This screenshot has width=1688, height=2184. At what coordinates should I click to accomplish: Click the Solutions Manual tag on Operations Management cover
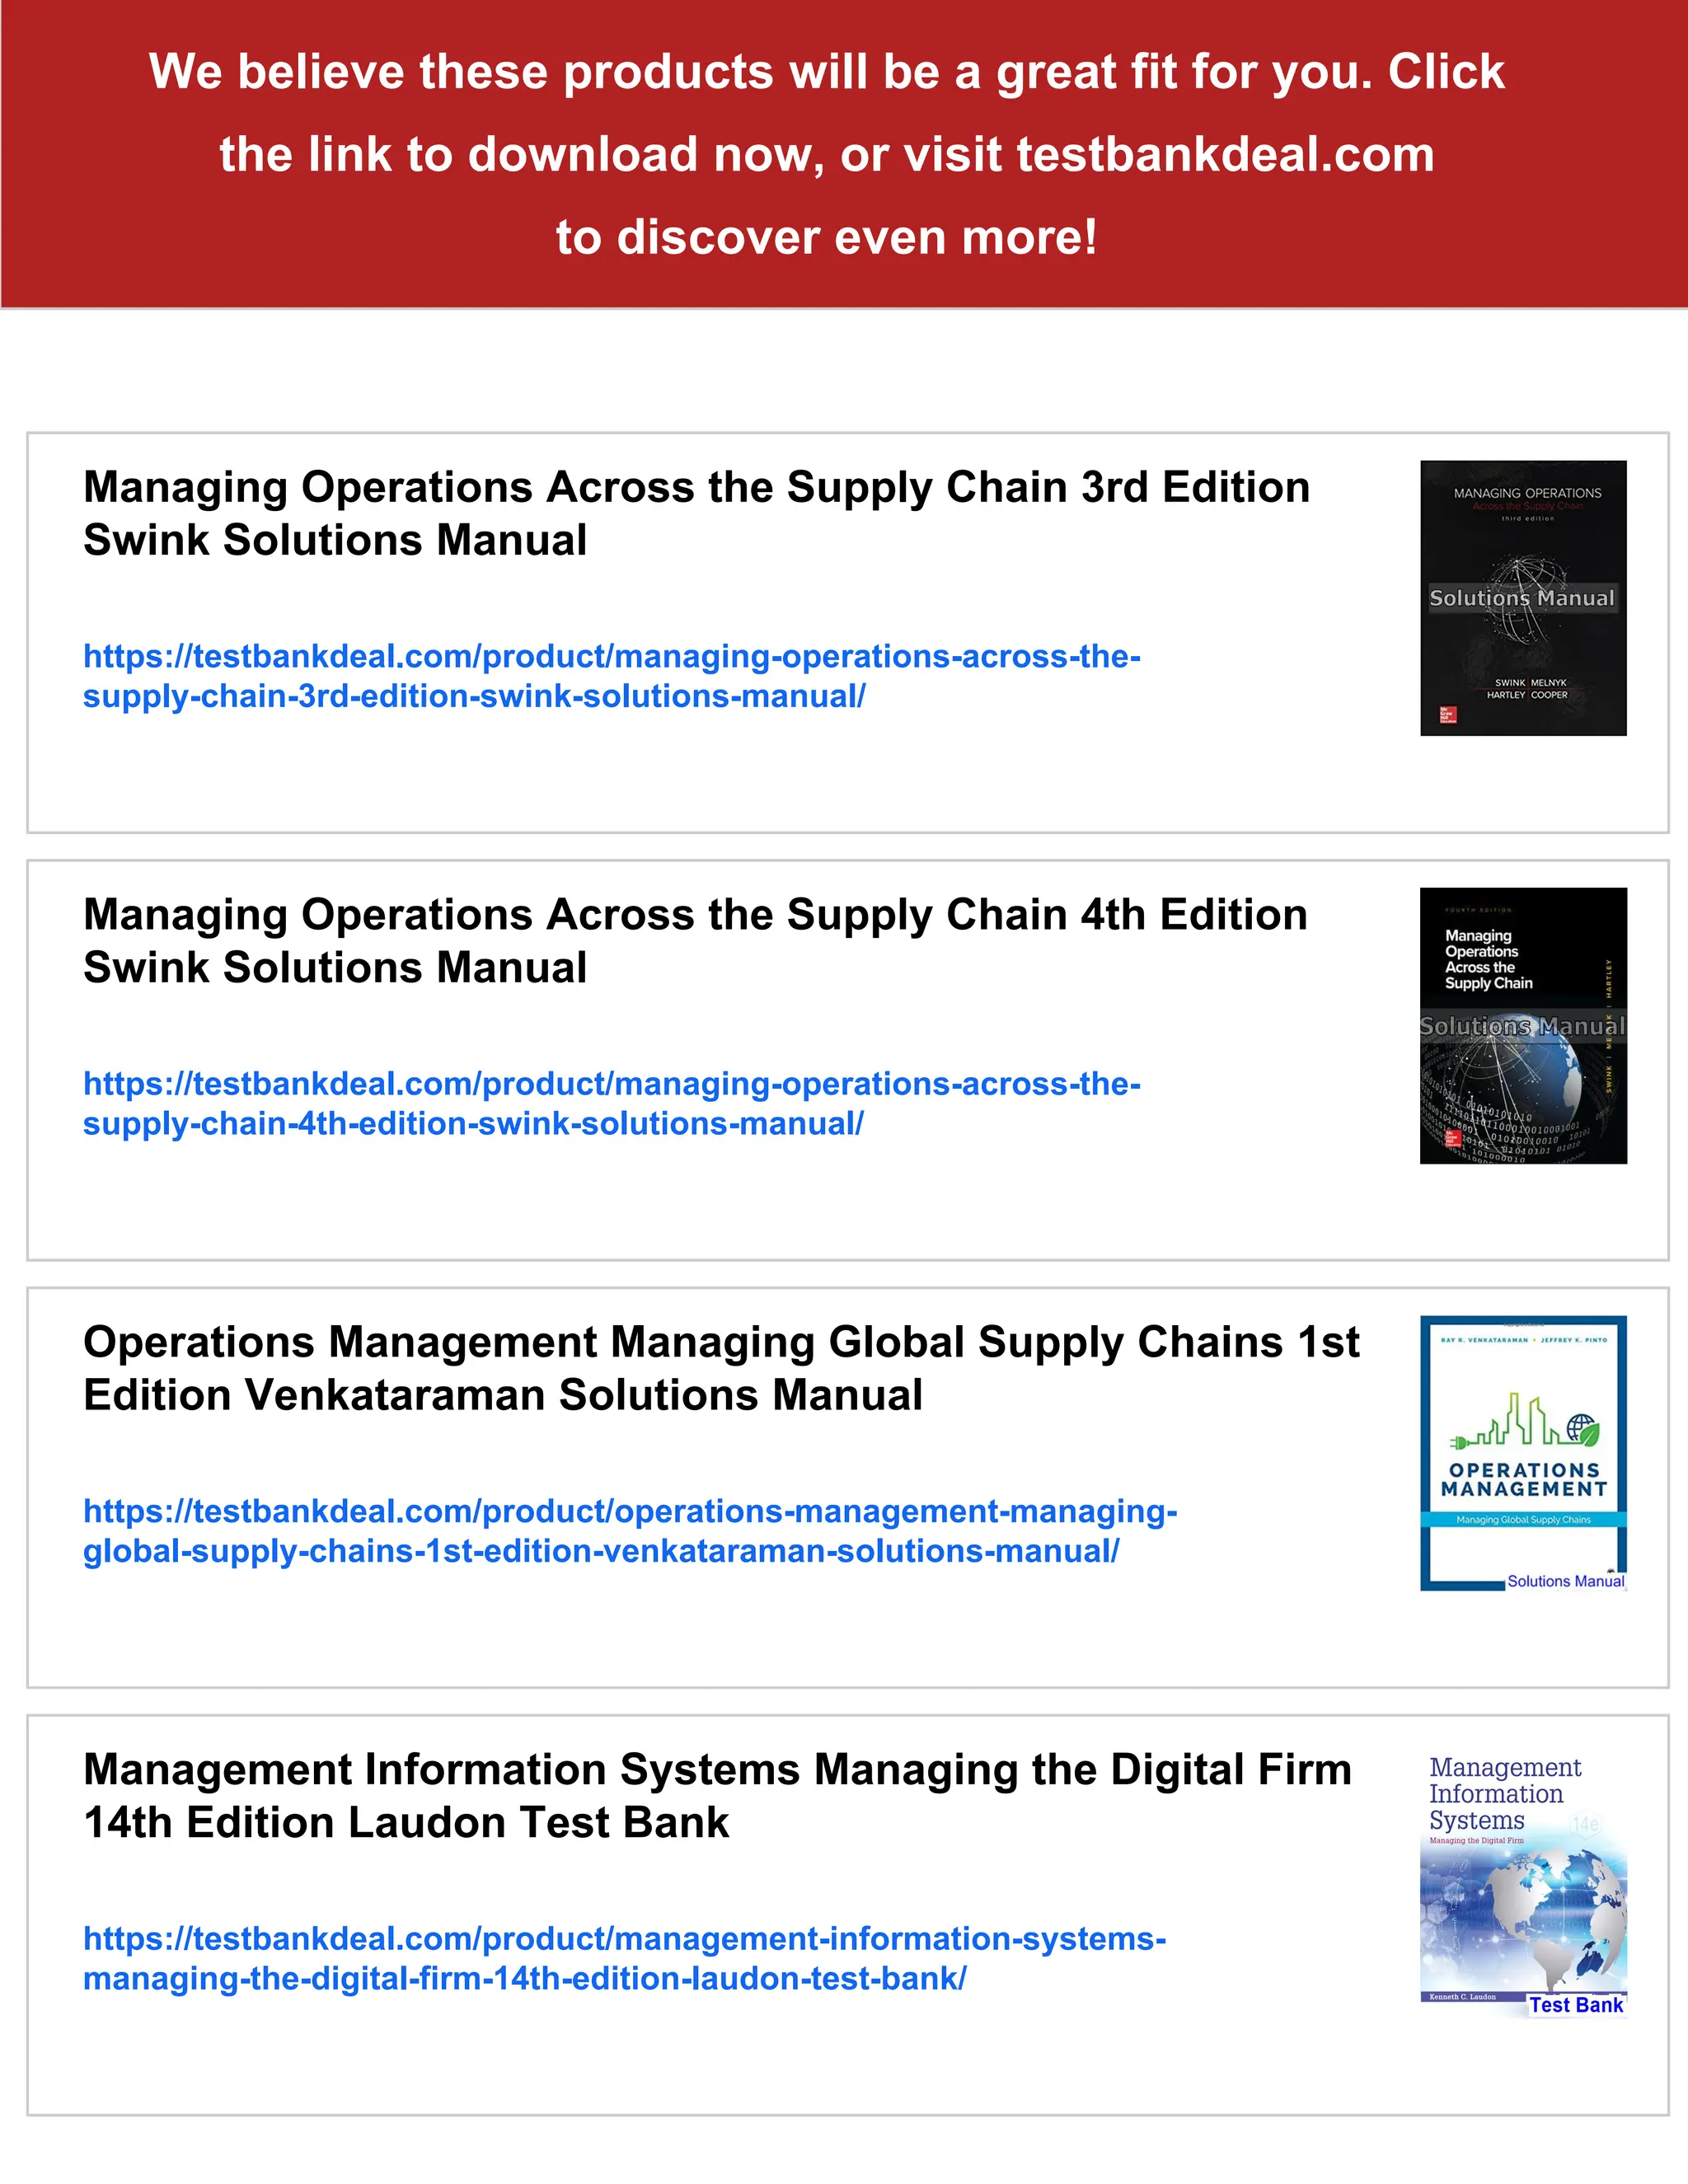(x=1565, y=1581)
